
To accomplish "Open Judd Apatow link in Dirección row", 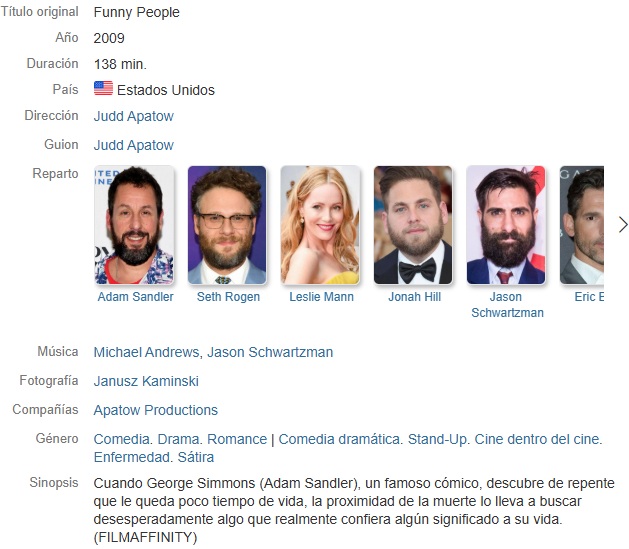I will tap(134, 116).
